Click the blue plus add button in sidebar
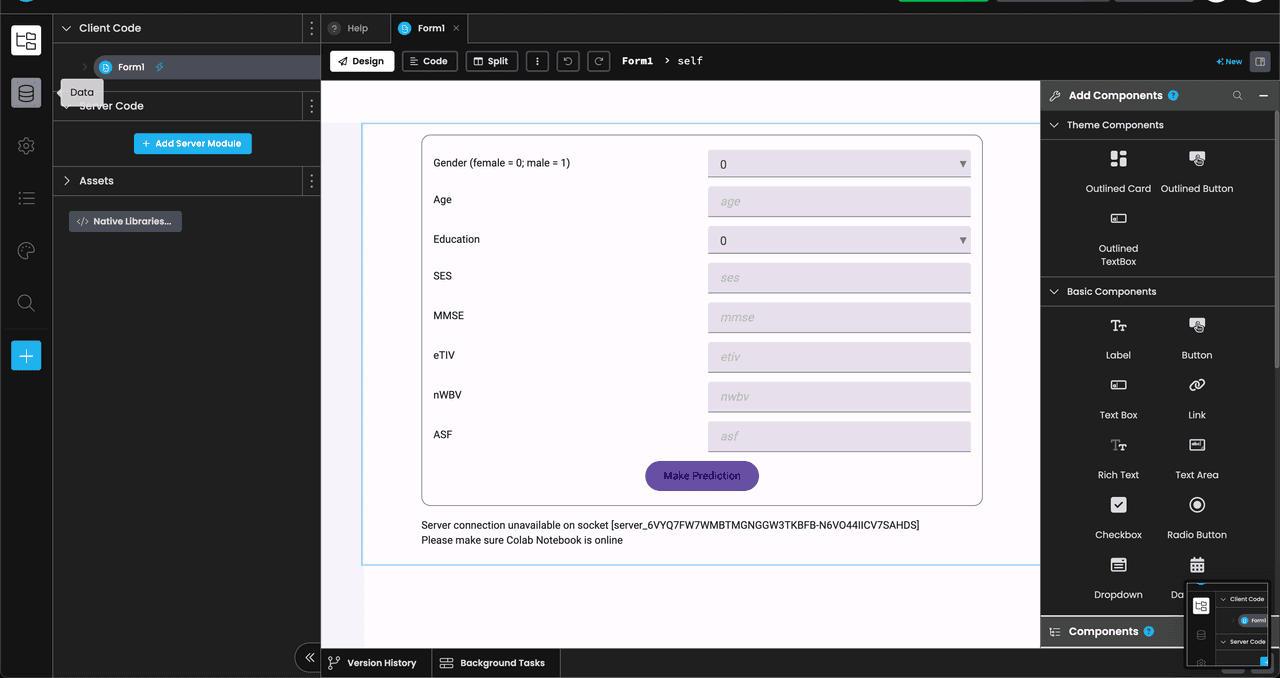 pyautogui.click(x=26, y=356)
